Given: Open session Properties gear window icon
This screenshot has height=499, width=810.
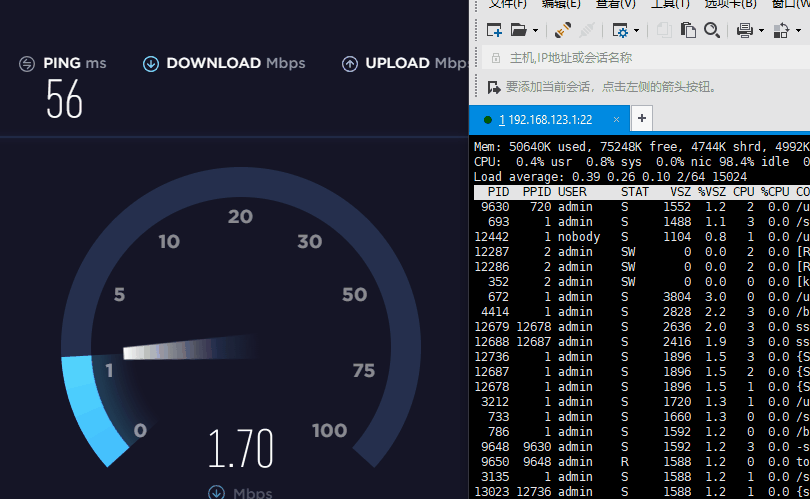Looking at the screenshot, I should [x=619, y=30].
